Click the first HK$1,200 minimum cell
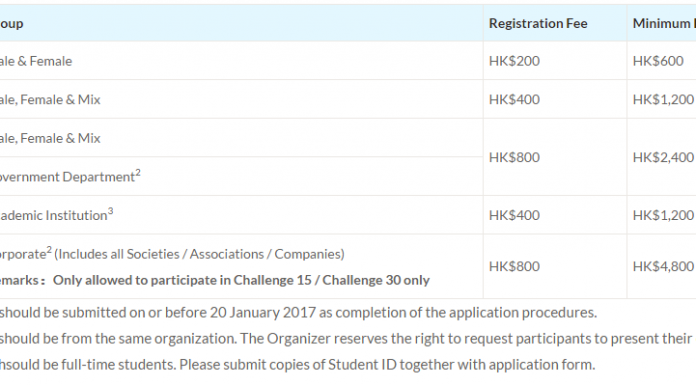 (663, 99)
